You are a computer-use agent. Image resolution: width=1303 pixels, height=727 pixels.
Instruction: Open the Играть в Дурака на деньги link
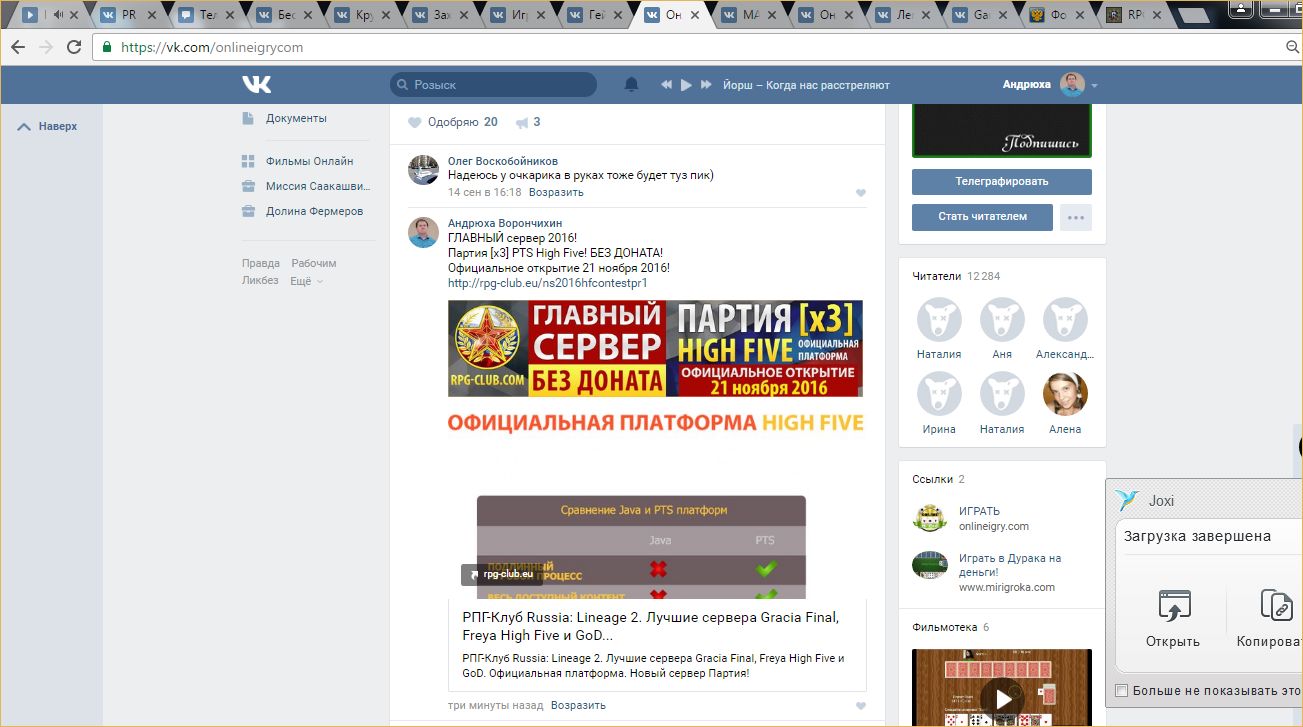[1010, 565]
